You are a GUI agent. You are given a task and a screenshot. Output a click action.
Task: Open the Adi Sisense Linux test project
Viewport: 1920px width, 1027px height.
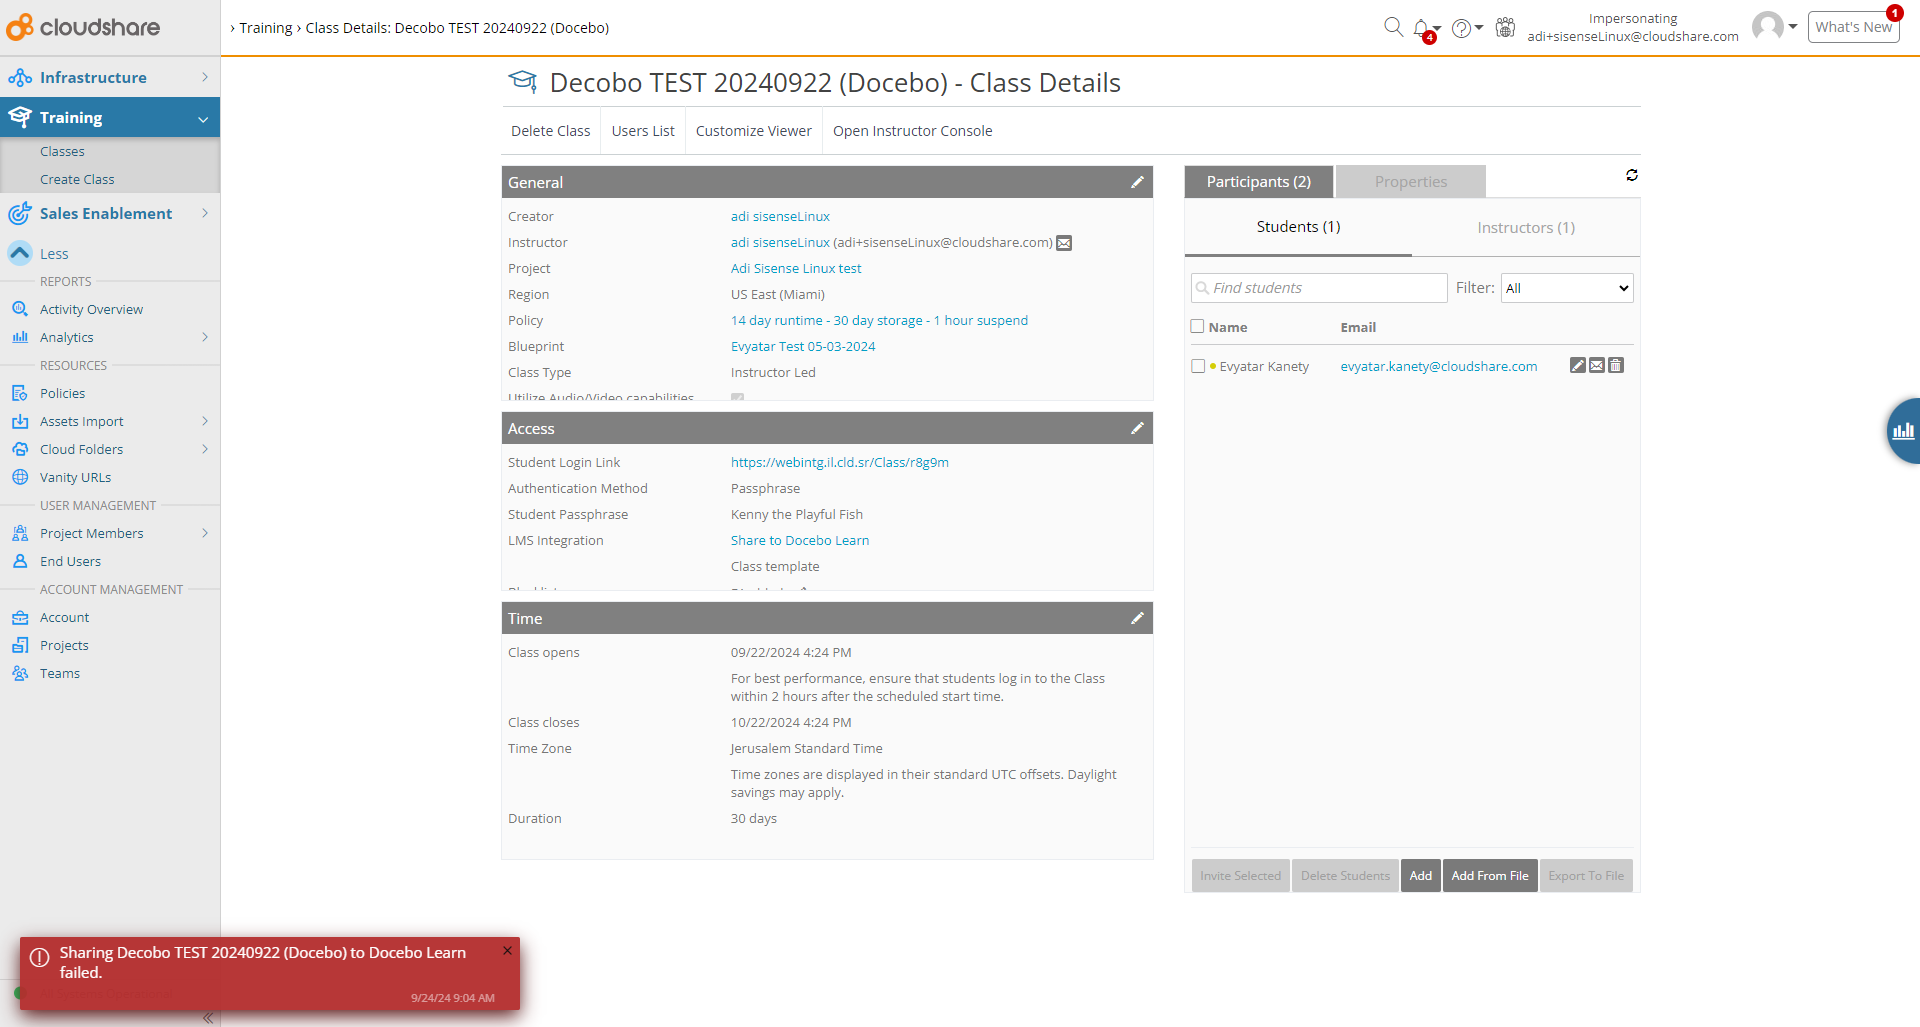pos(796,268)
